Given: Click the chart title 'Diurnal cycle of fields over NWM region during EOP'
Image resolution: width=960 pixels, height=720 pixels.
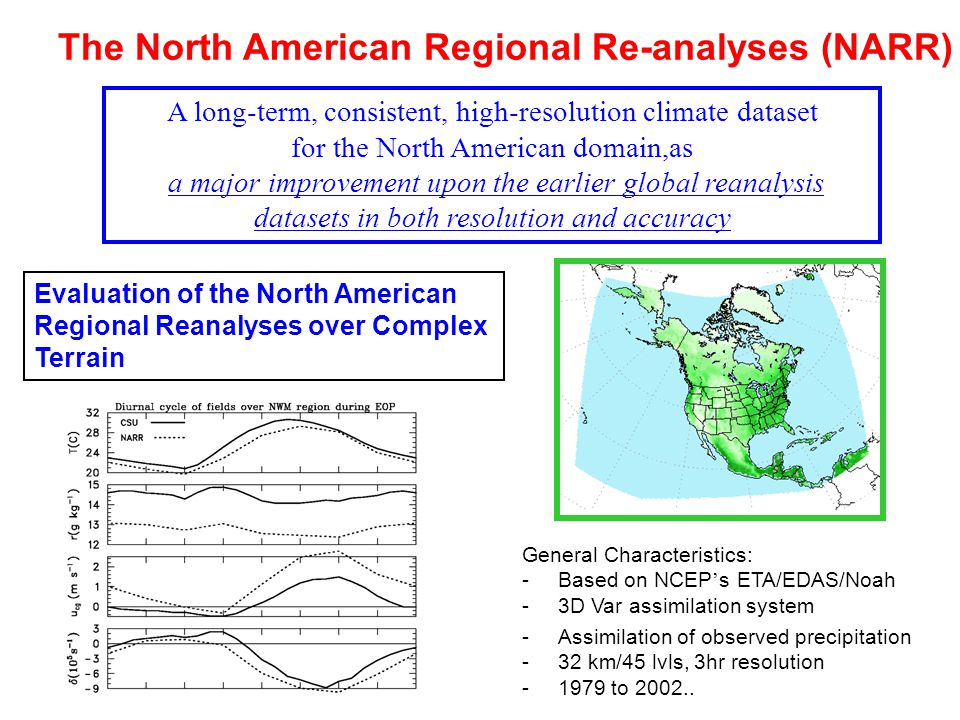Looking at the screenshot, I should pyautogui.click(x=255, y=407).
